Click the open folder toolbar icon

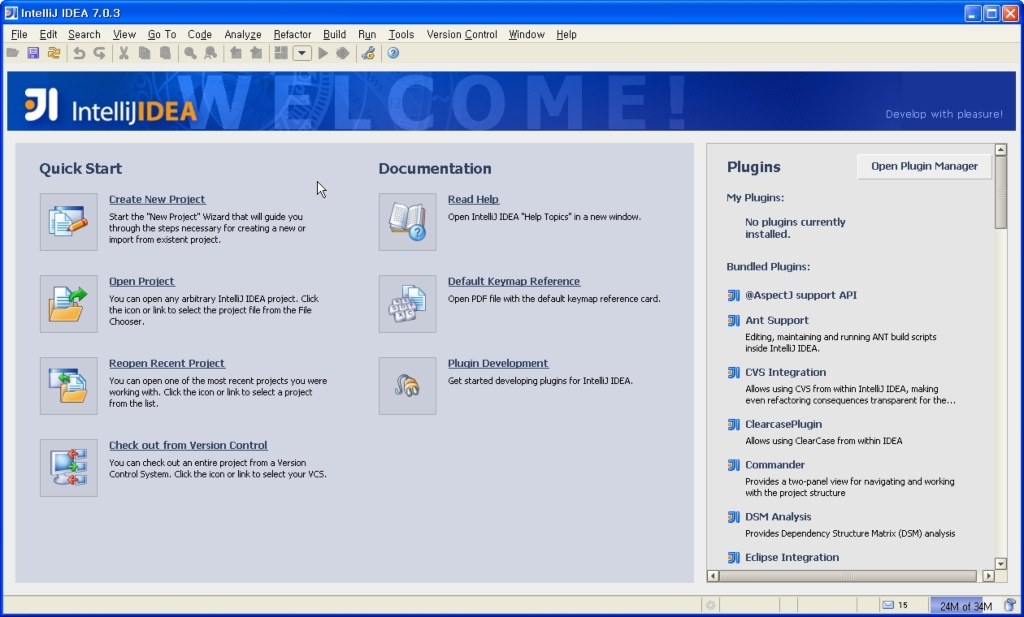[12, 53]
